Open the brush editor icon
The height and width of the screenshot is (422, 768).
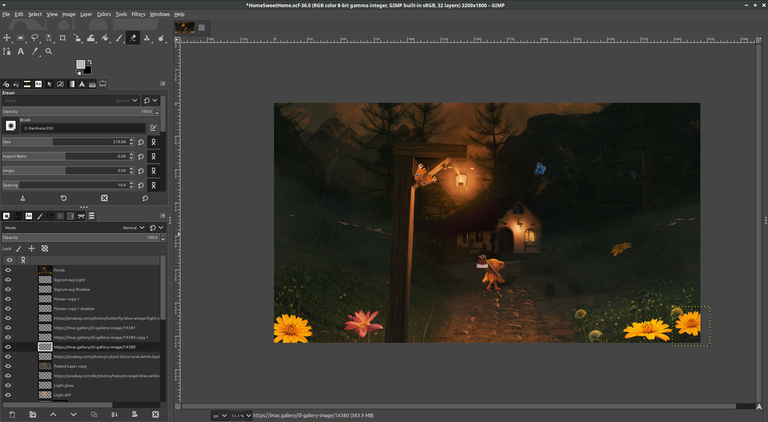153,128
